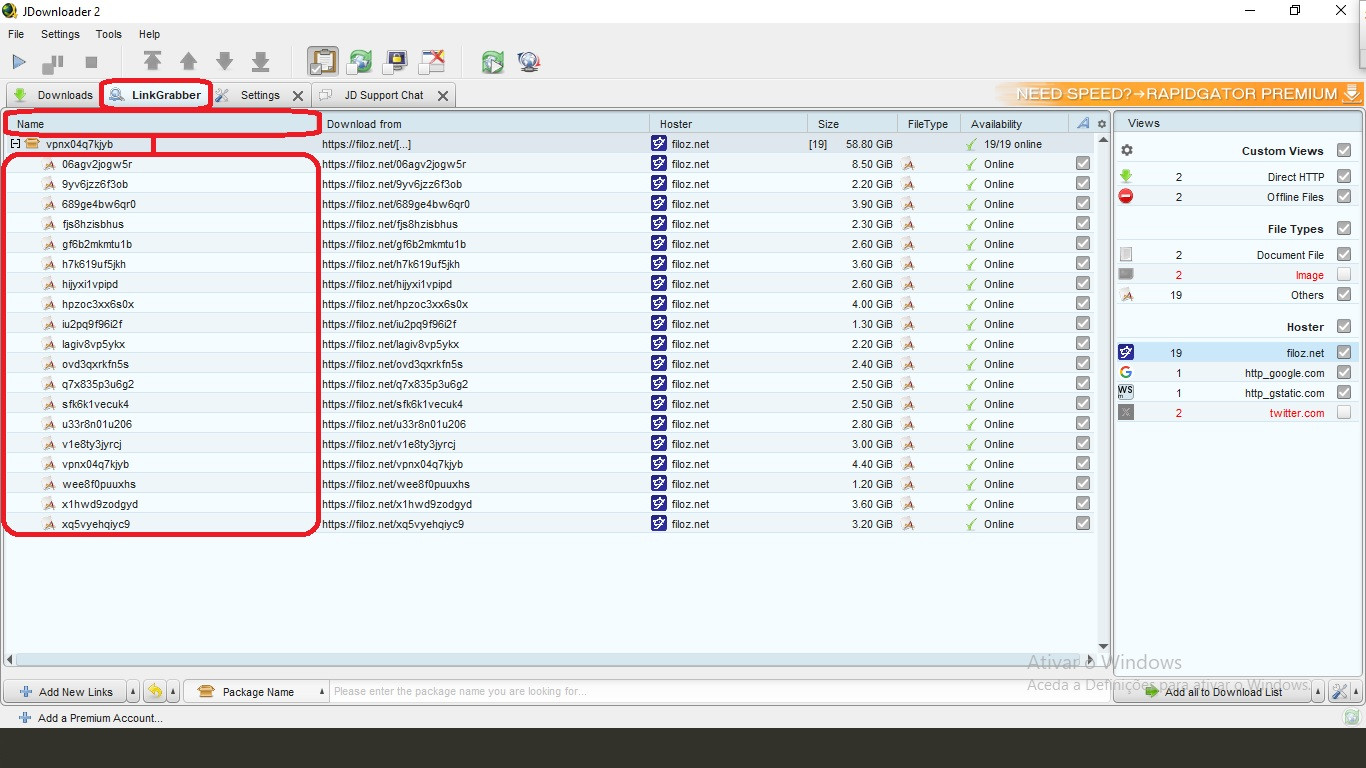Click the Need Speed Rapidgator Premium banner
Viewport: 1366px width, 768px height.
[x=1178, y=94]
